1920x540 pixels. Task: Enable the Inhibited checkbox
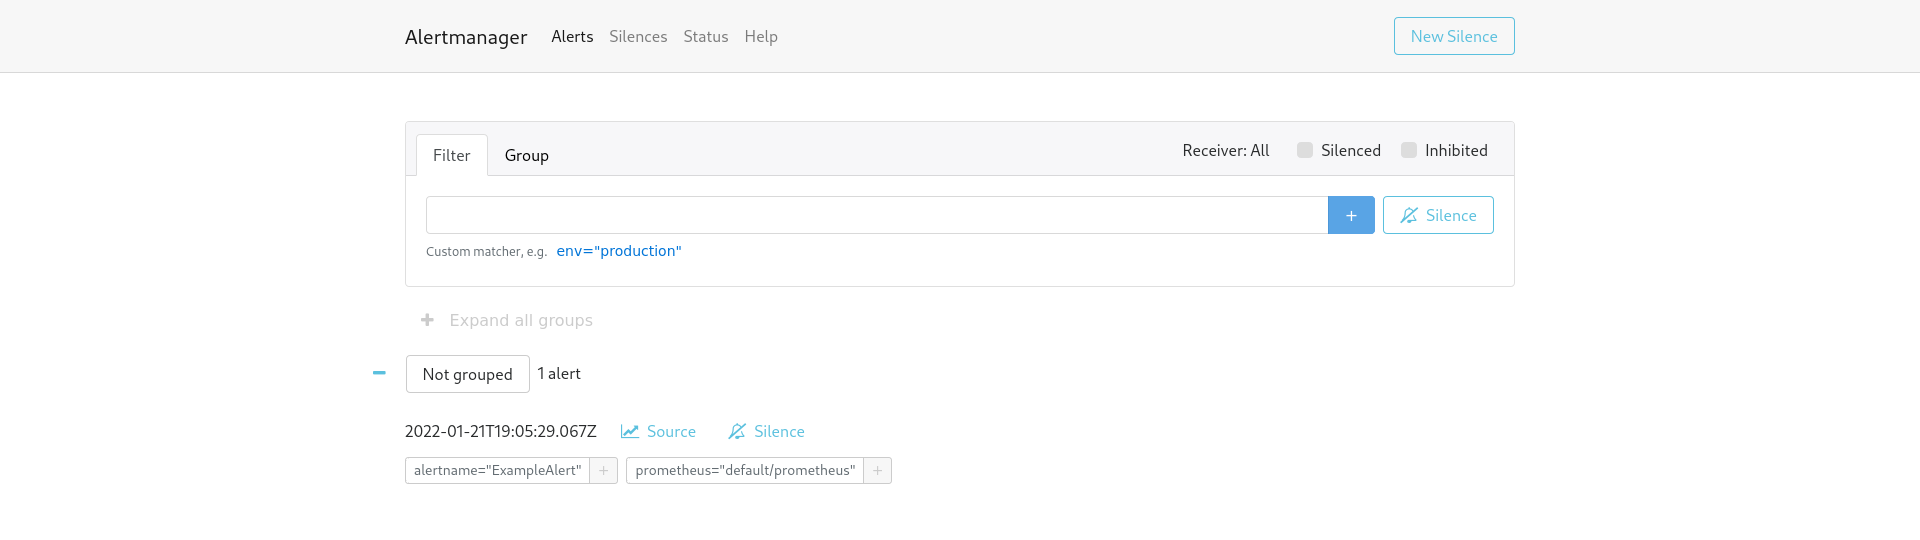[1409, 150]
